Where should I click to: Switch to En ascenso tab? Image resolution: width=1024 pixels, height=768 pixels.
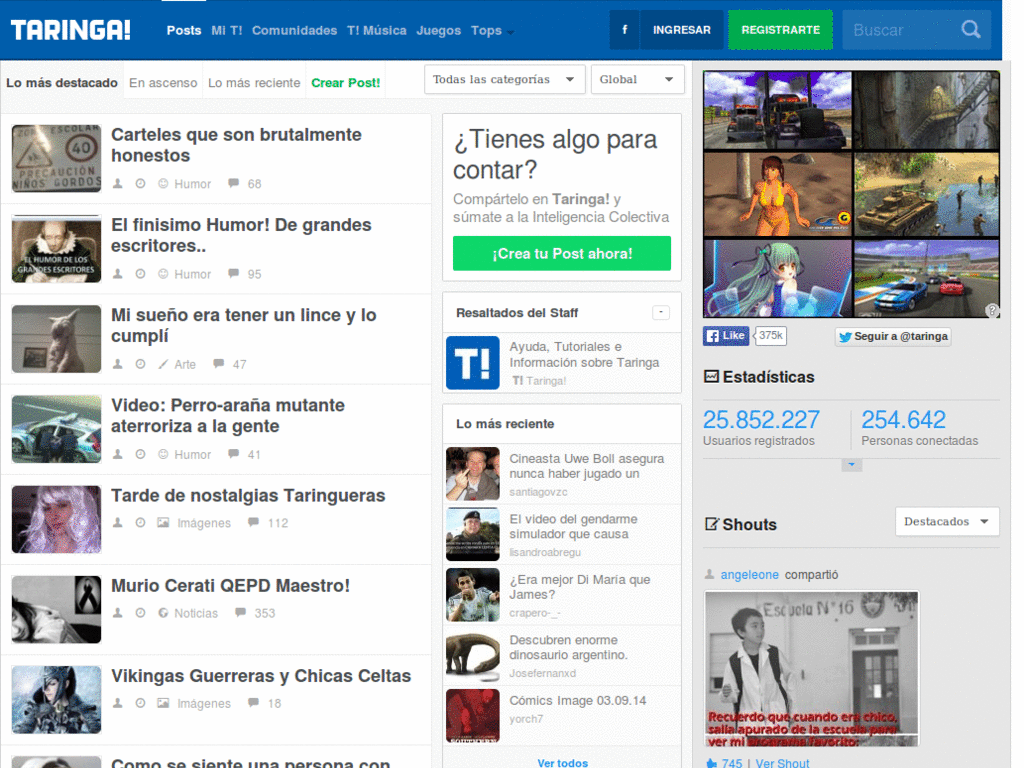pyautogui.click(x=163, y=83)
